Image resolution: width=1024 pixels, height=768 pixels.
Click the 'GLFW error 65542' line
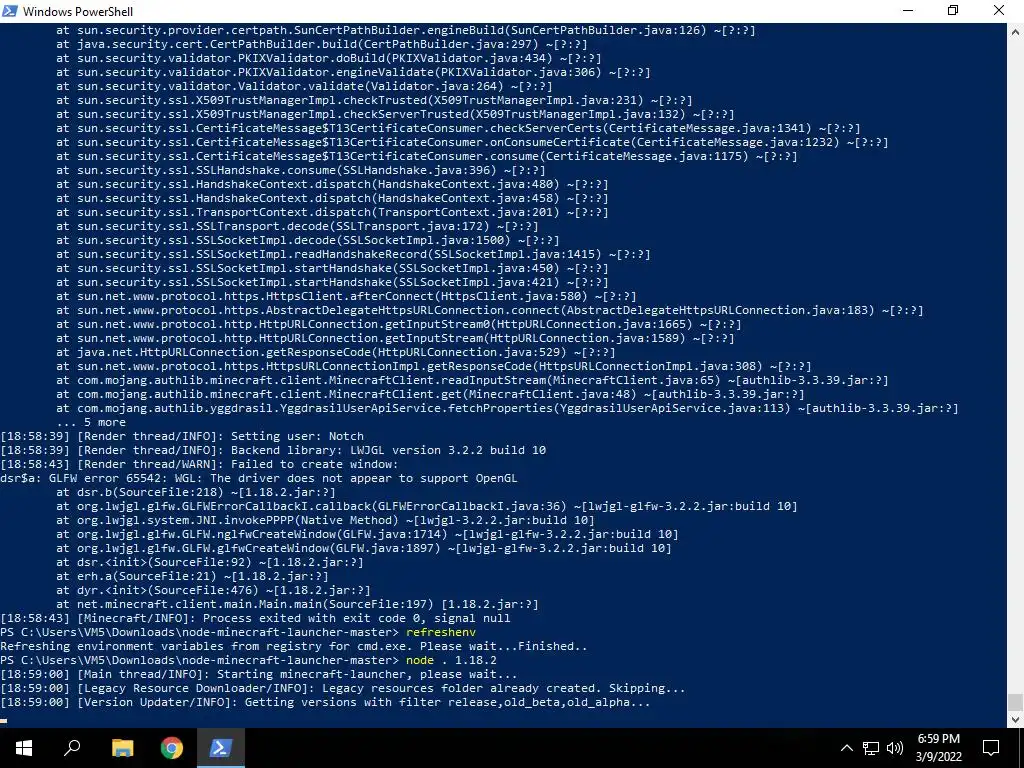[259, 478]
